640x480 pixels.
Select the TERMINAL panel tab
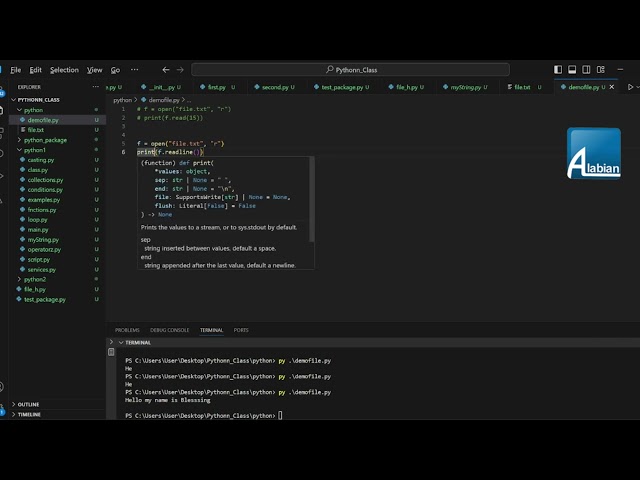[211, 330]
